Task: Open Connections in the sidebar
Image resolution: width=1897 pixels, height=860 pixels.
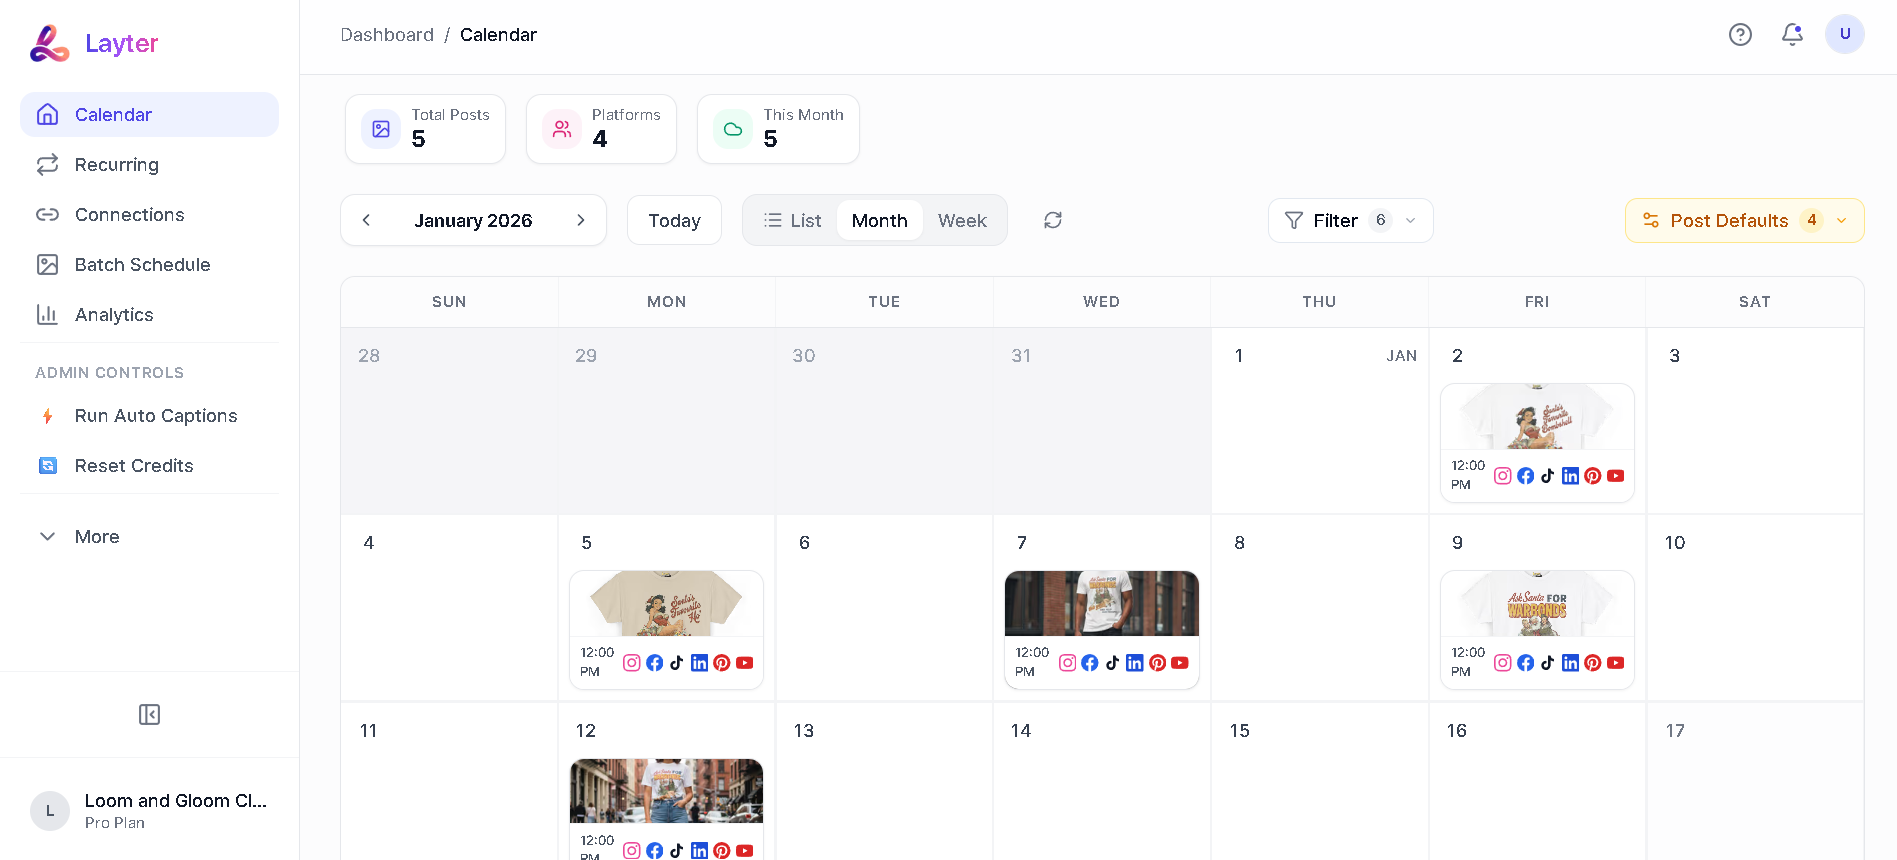Action: pos(149,215)
